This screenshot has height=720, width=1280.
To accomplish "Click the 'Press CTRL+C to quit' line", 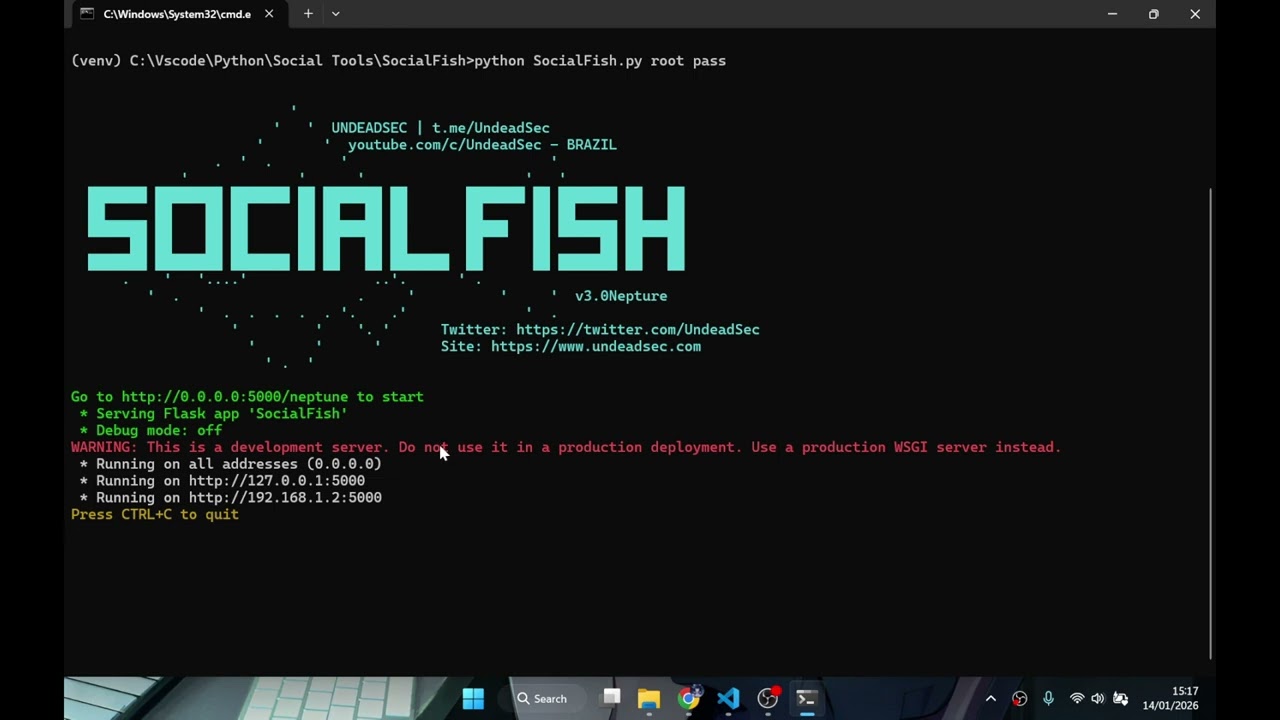I will [x=155, y=514].
